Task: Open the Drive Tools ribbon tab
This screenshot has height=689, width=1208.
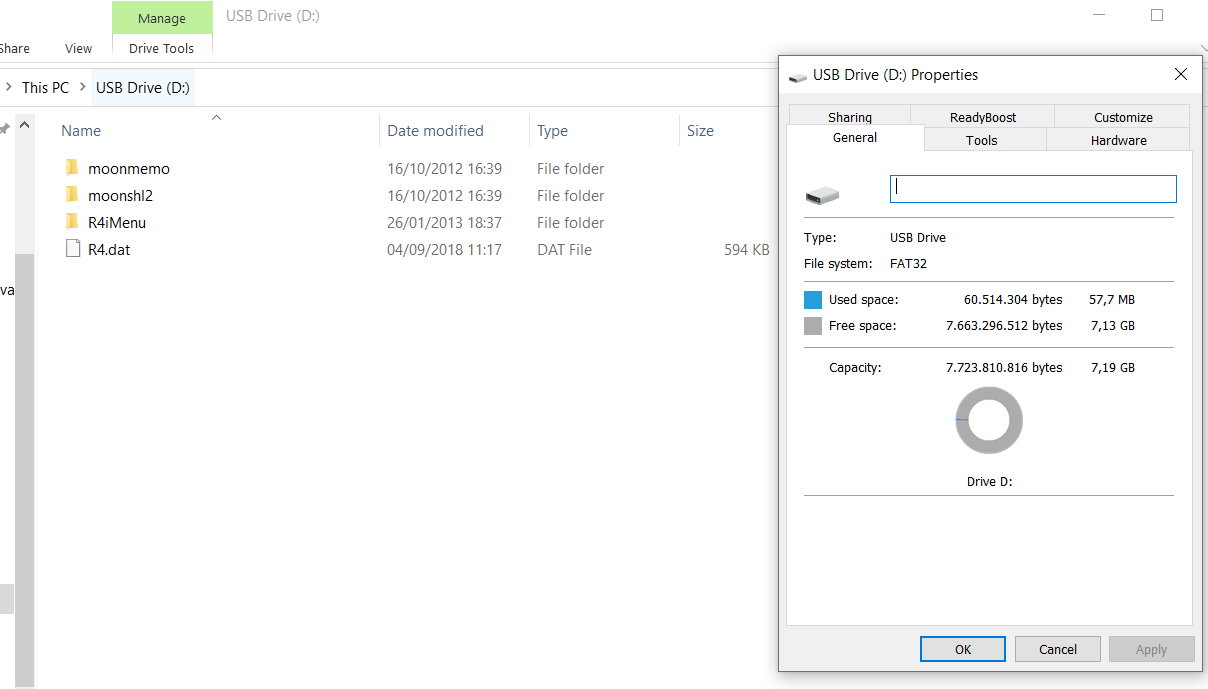Action: tap(162, 48)
